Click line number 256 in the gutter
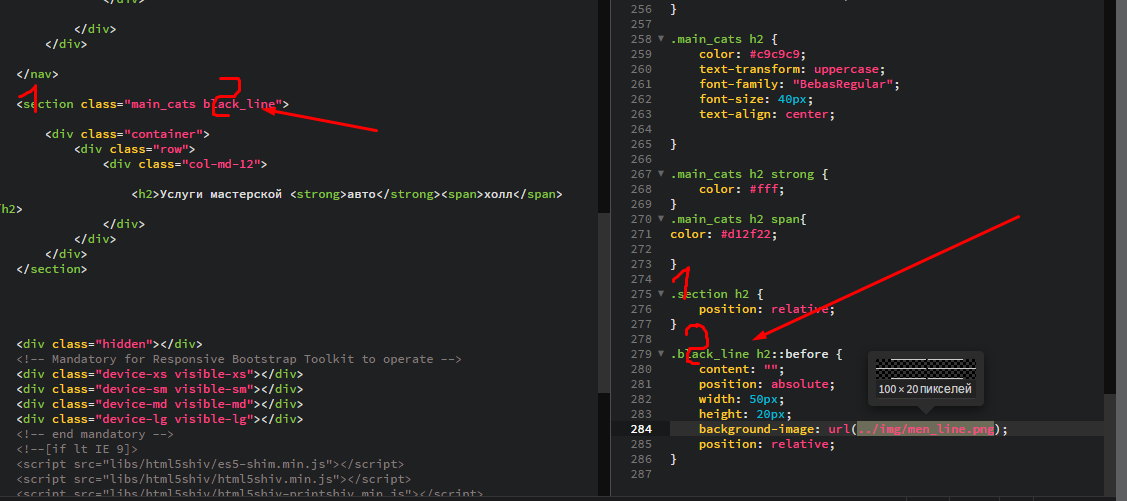1127x501 pixels. (641, 9)
